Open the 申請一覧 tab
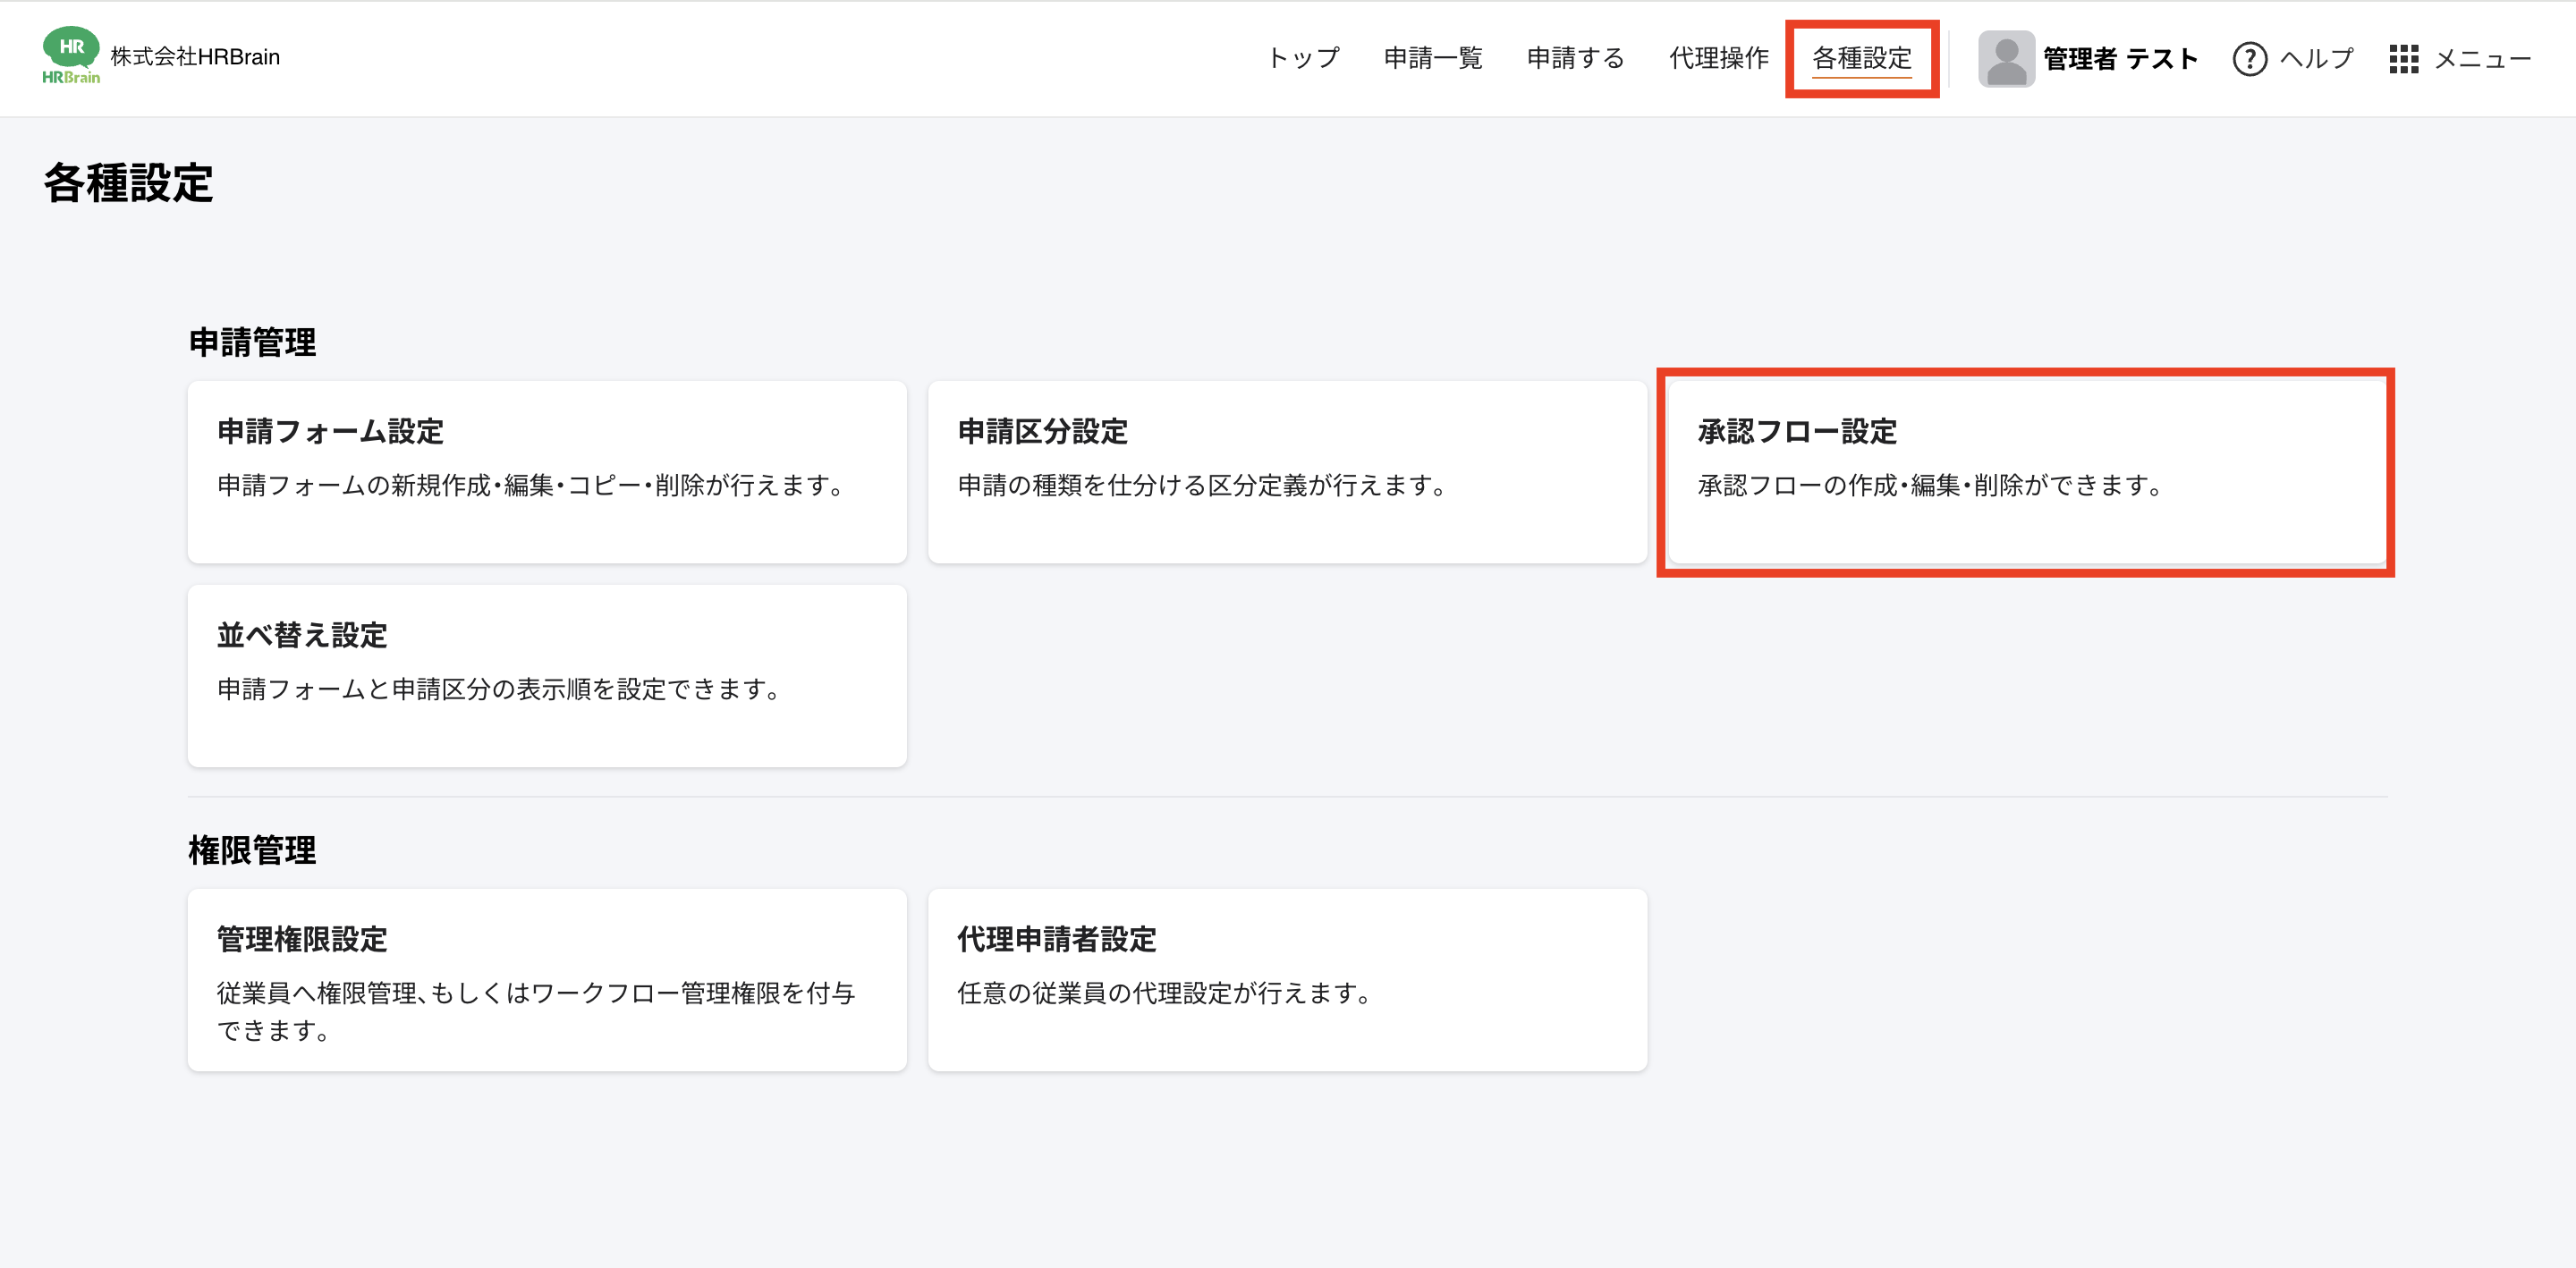This screenshot has height=1268, width=2576. pyautogui.click(x=1432, y=58)
